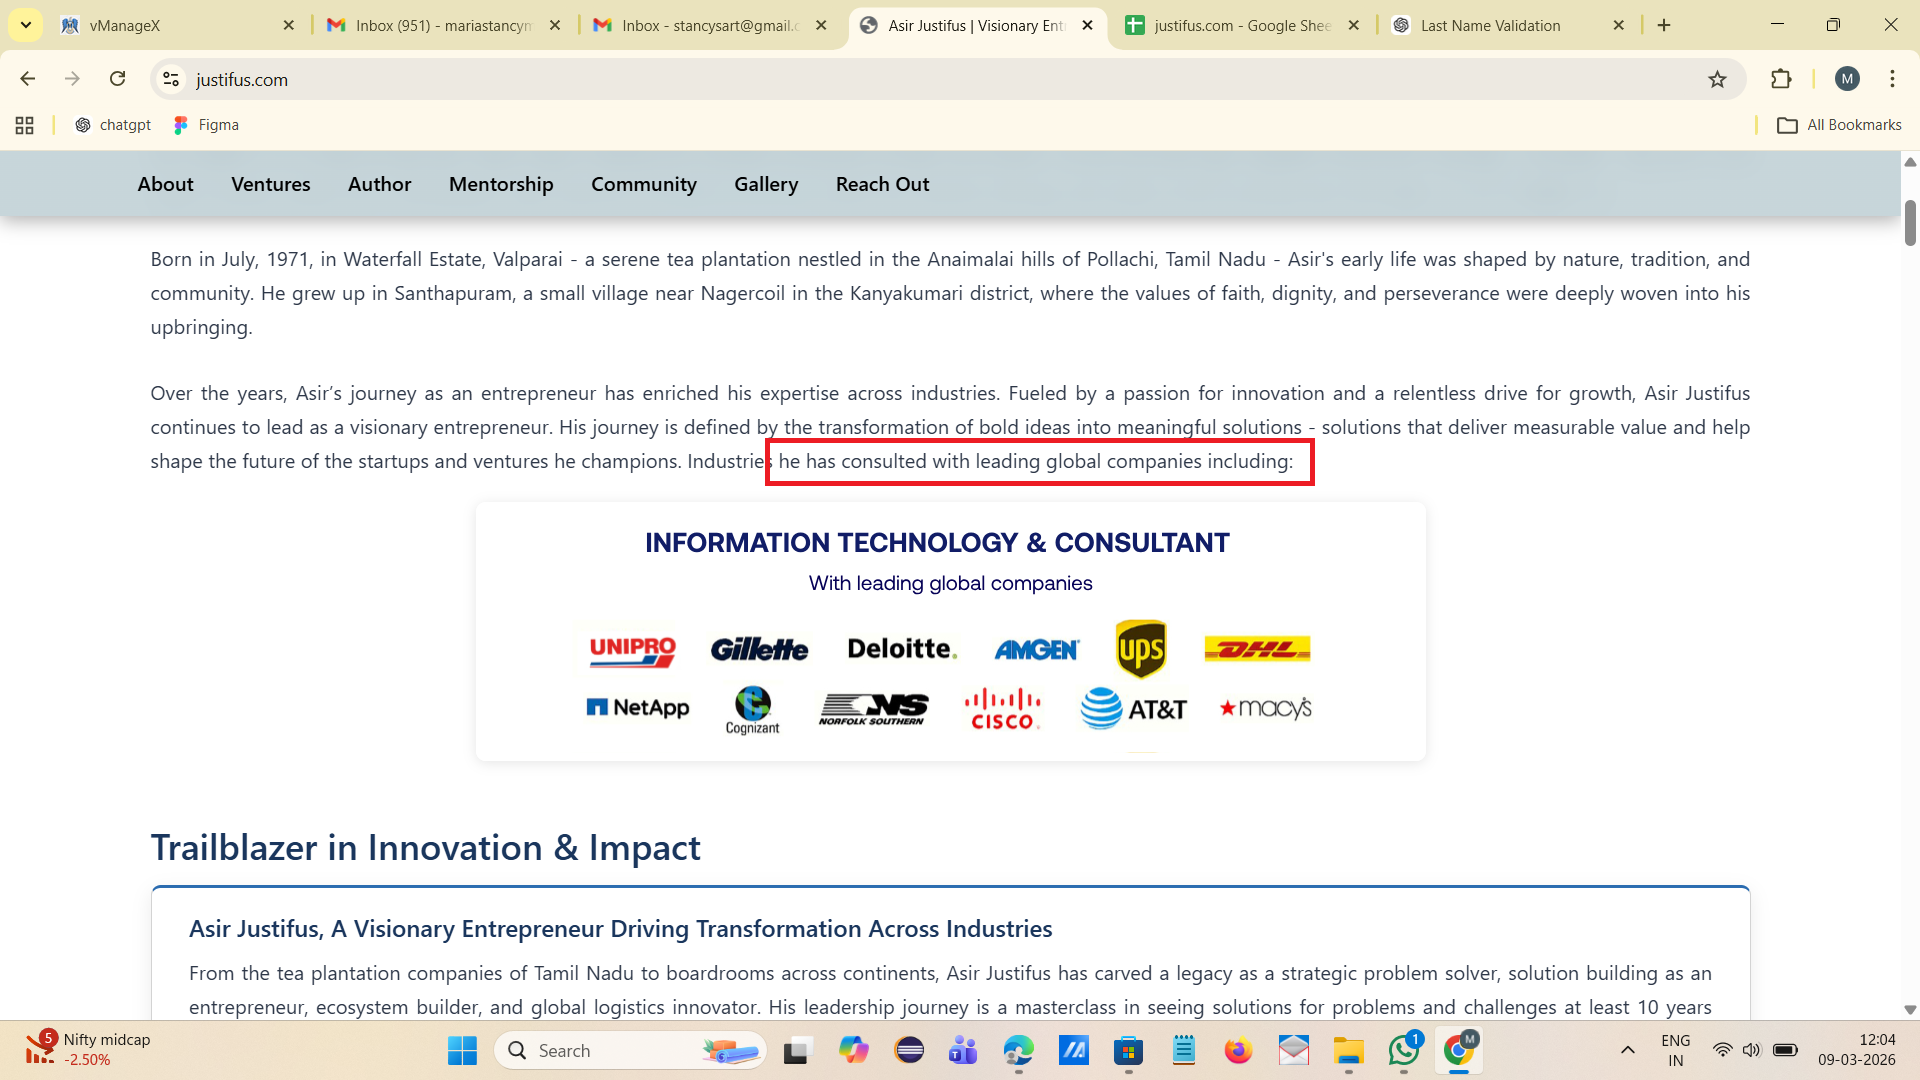Open the Chrome apps grid icon
The image size is (1920, 1080).
[25, 125]
